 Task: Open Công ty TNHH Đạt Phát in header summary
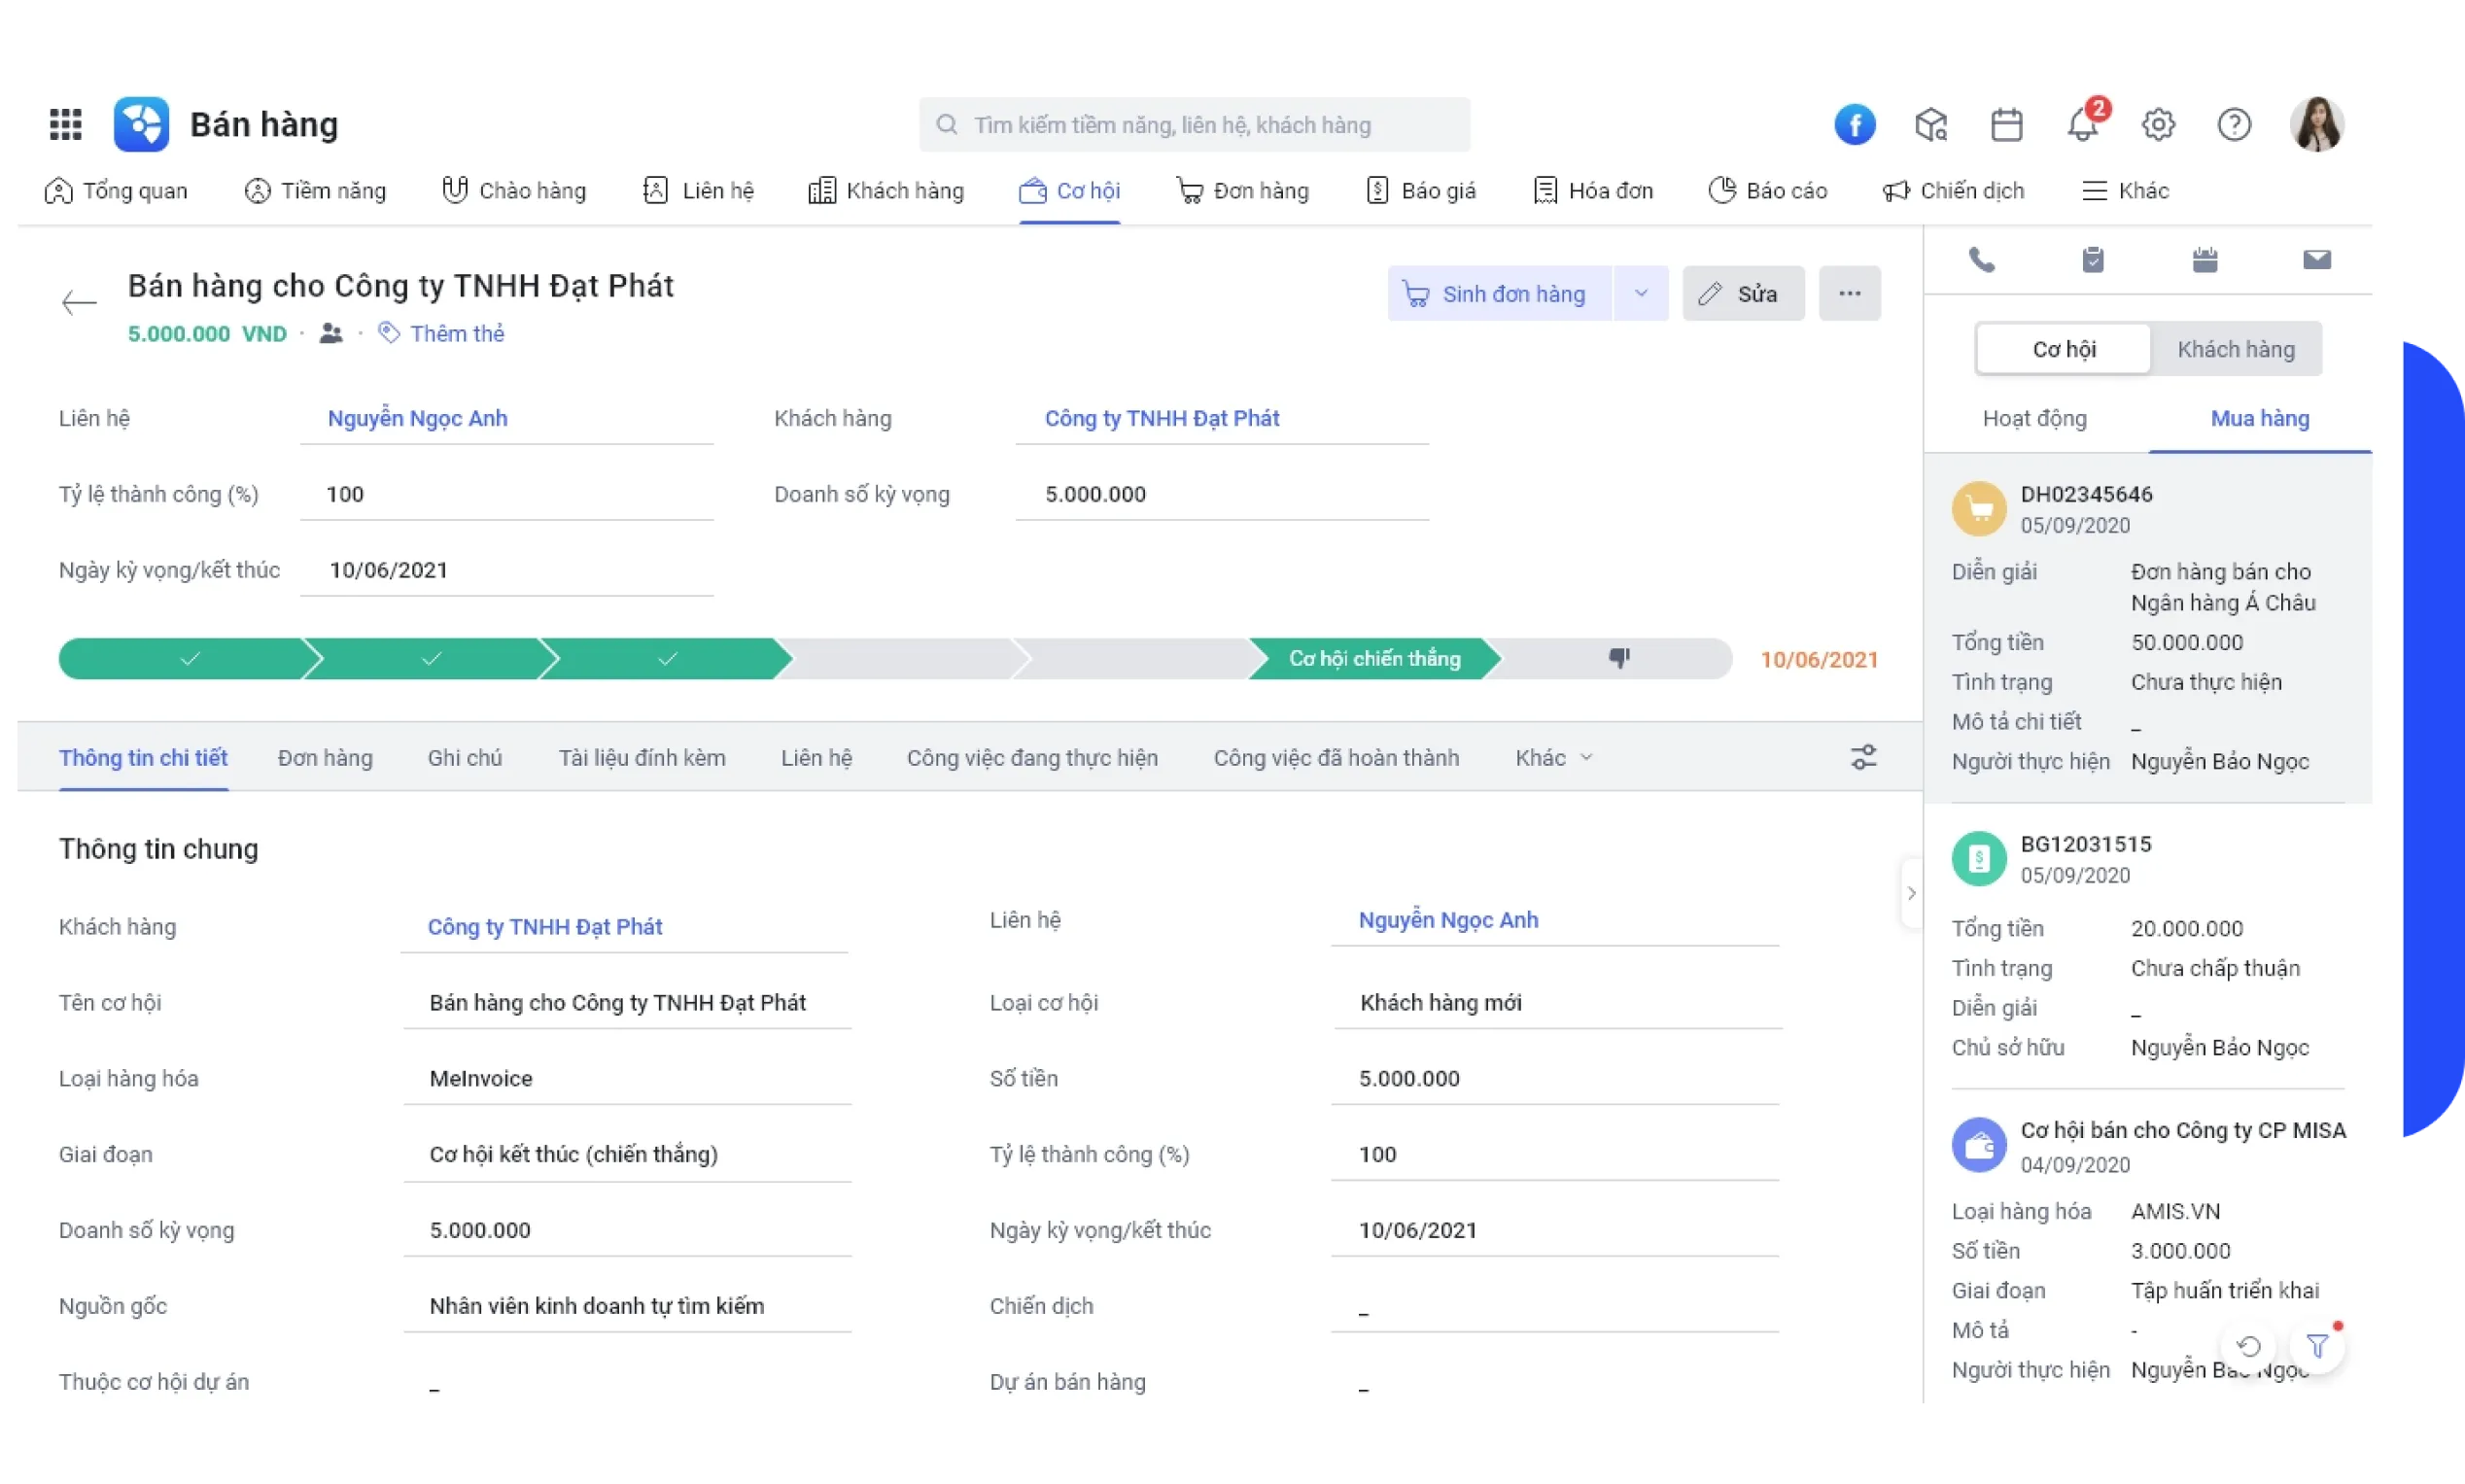[x=1162, y=418]
